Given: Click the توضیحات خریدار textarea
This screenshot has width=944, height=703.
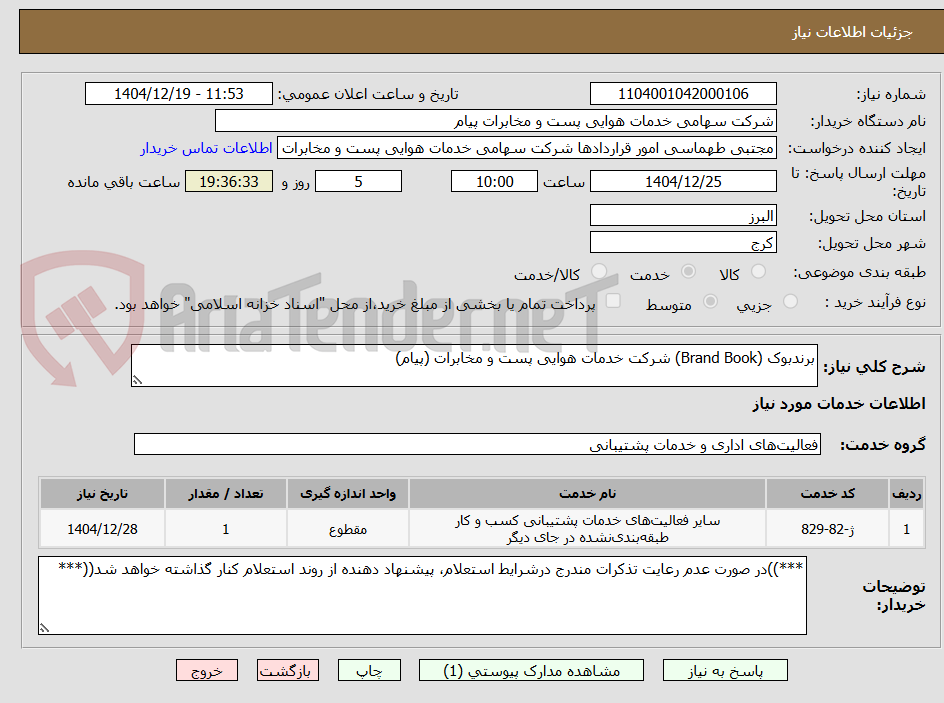Looking at the screenshot, I should pyautogui.click(x=422, y=595).
